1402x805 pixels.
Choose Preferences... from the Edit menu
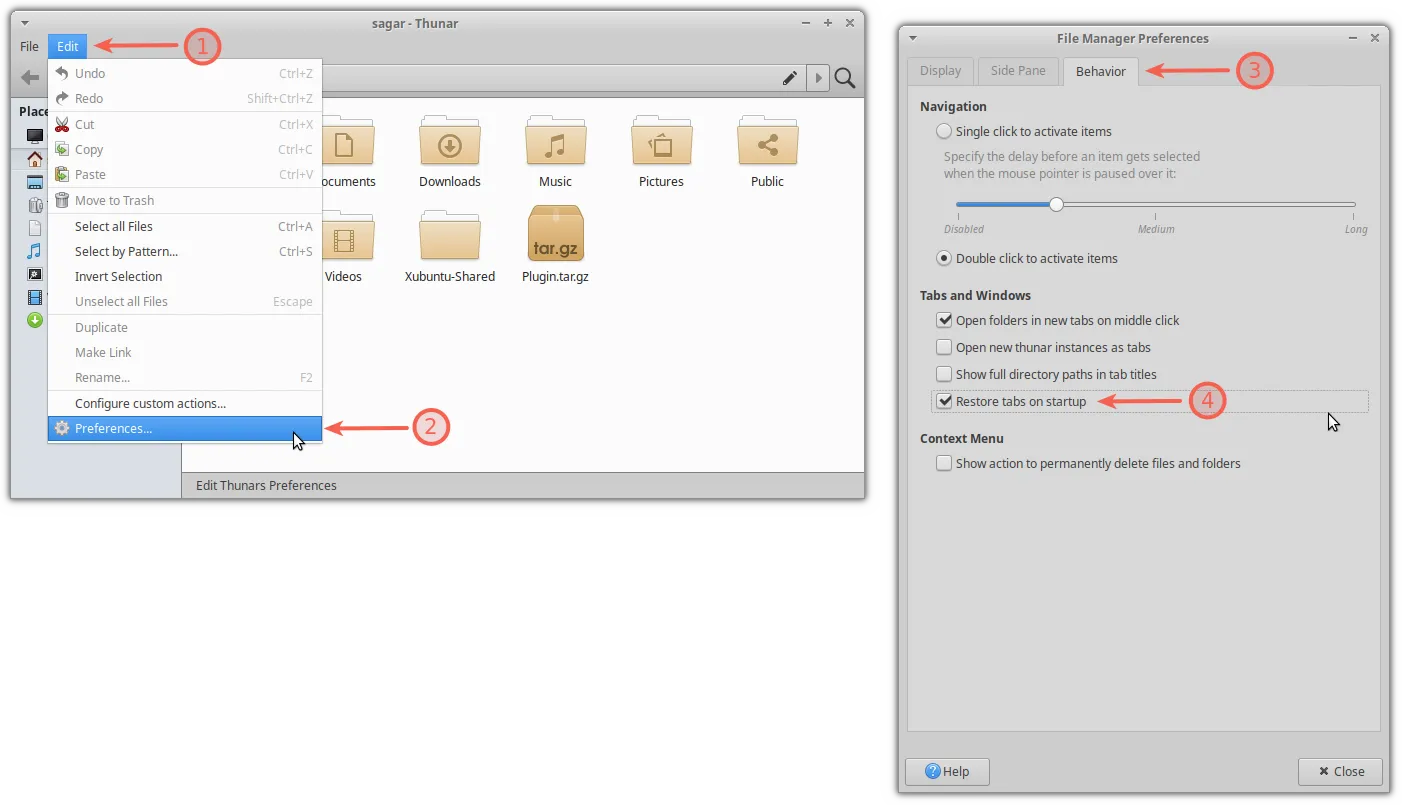pyautogui.click(x=113, y=428)
